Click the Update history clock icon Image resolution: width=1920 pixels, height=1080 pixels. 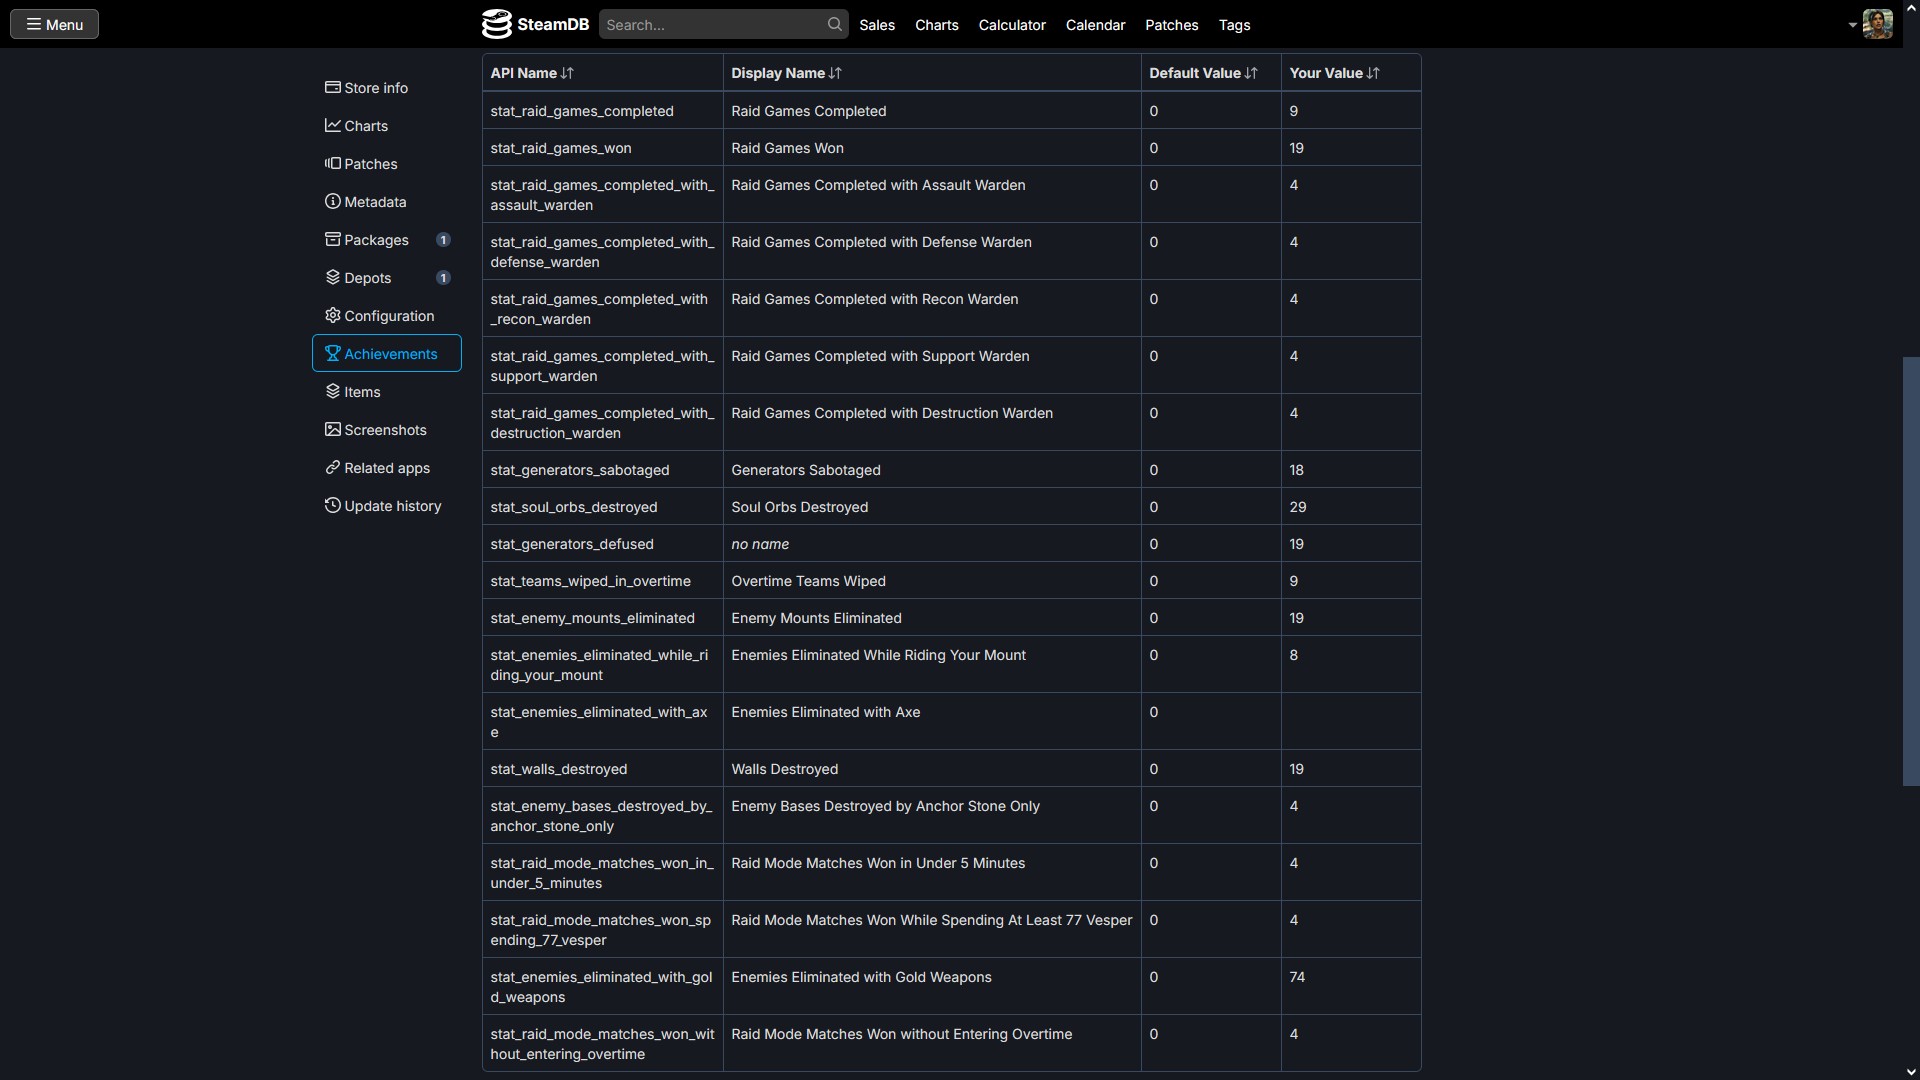pyautogui.click(x=332, y=506)
